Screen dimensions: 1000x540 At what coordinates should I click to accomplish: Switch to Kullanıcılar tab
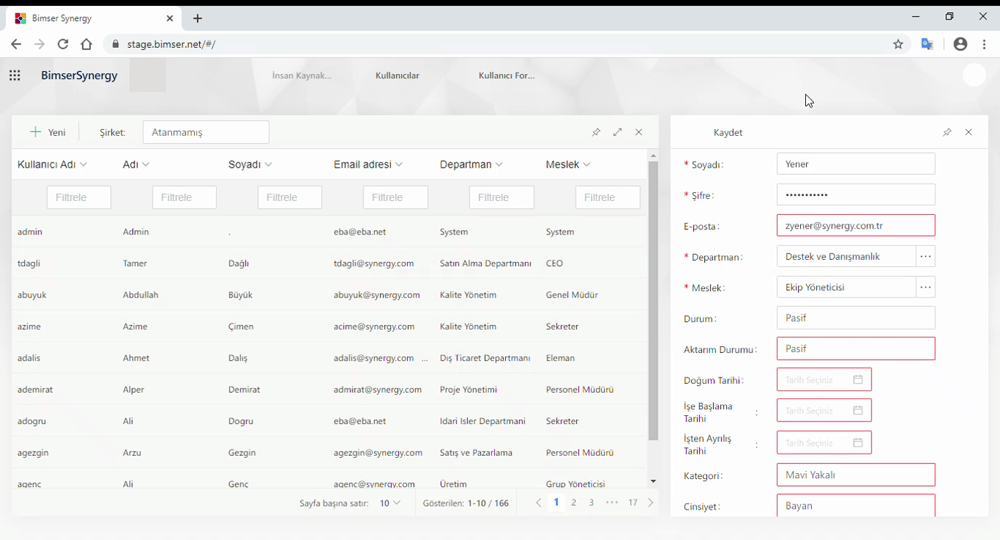(x=397, y=75)
